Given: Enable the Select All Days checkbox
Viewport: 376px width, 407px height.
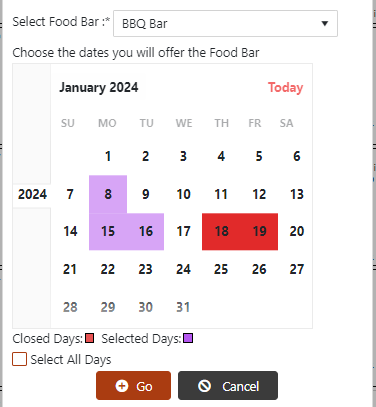Looking at the screenshot, I should click(19, 359).
